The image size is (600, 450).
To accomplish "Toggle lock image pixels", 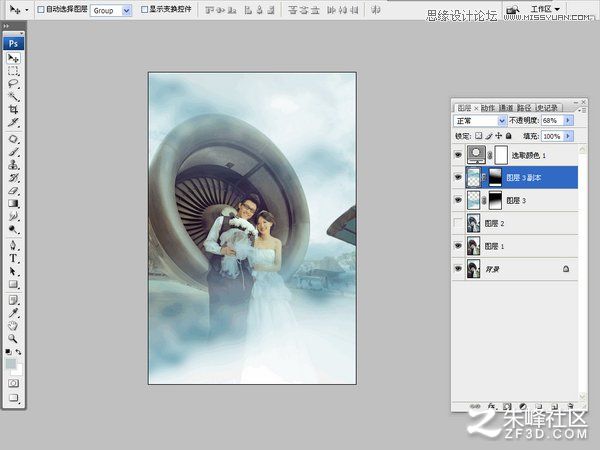I will point(489,136).
